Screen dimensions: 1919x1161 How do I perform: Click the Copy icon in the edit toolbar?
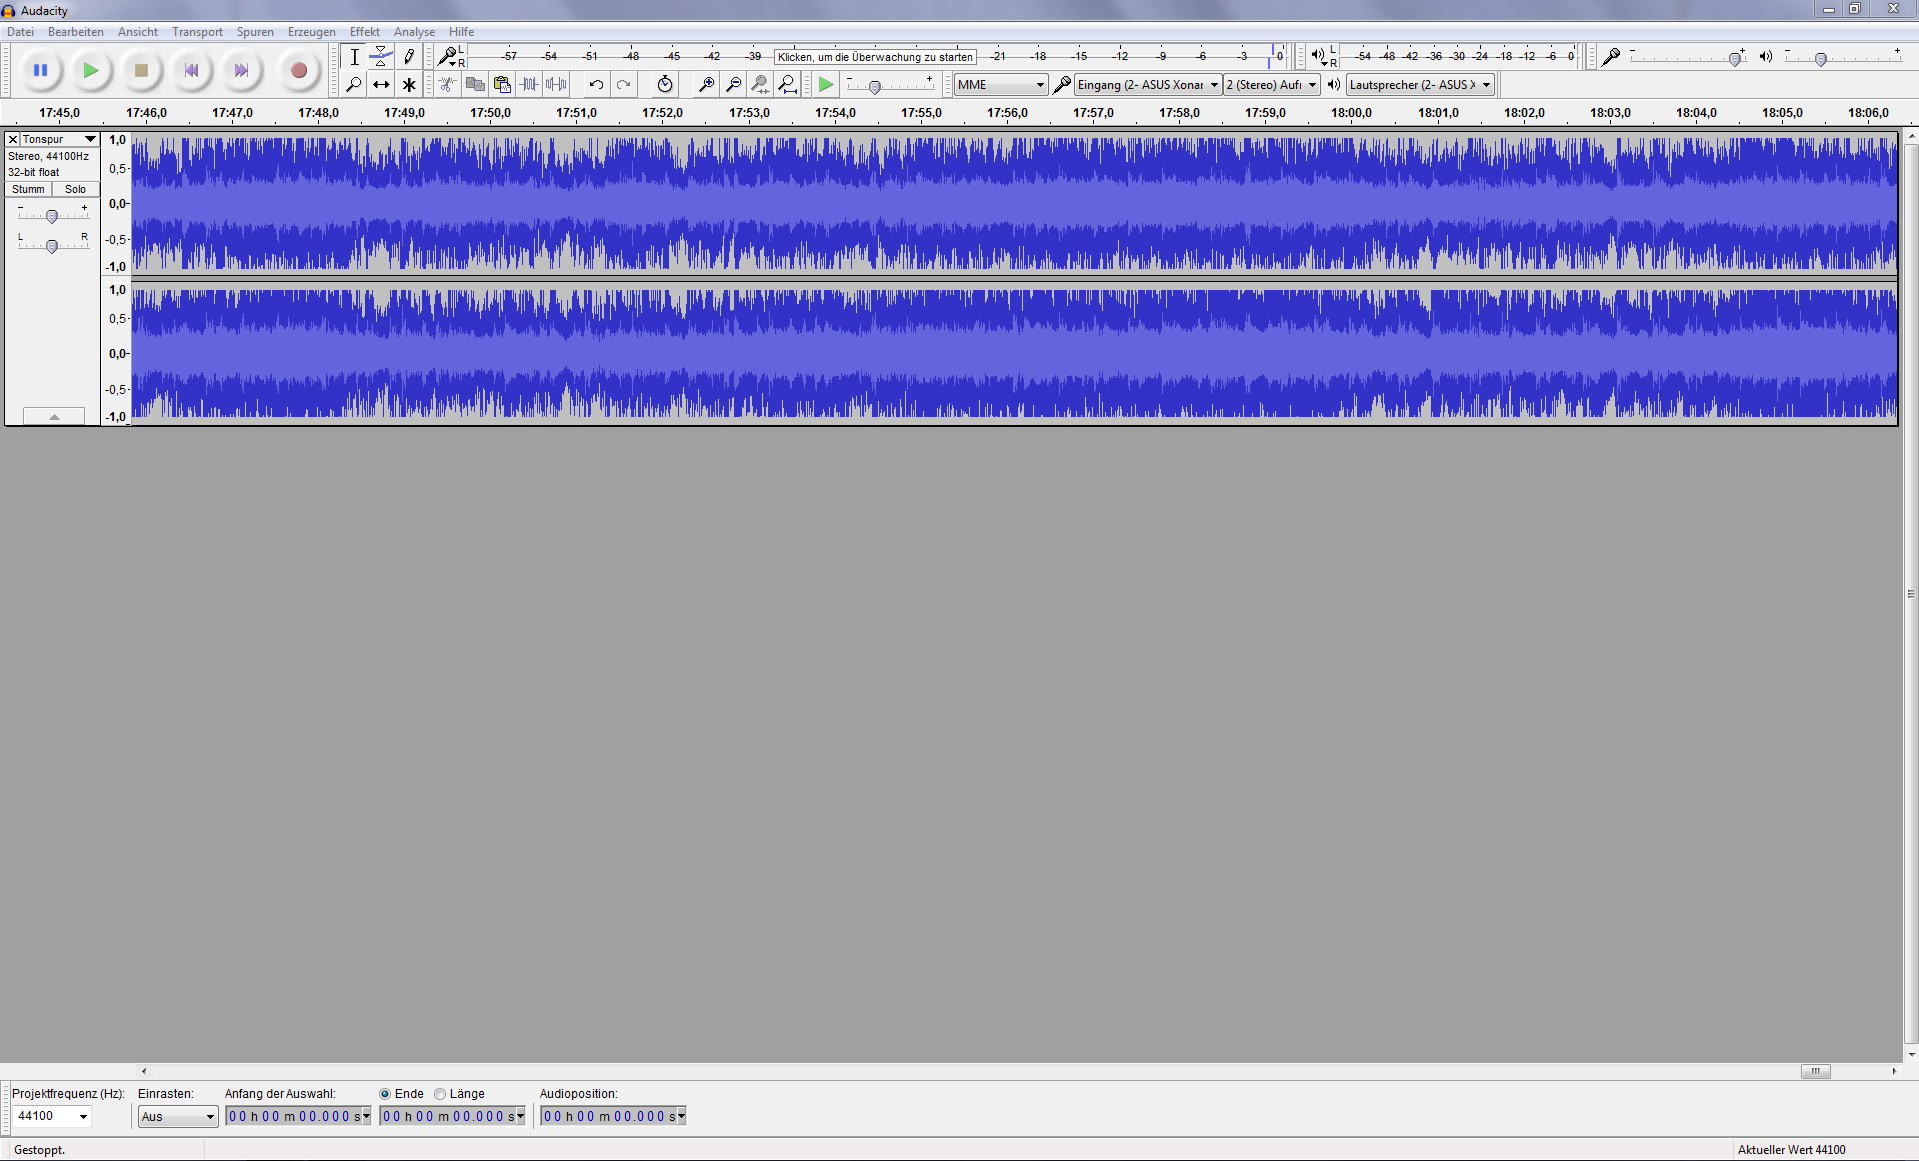click(475, 85)
